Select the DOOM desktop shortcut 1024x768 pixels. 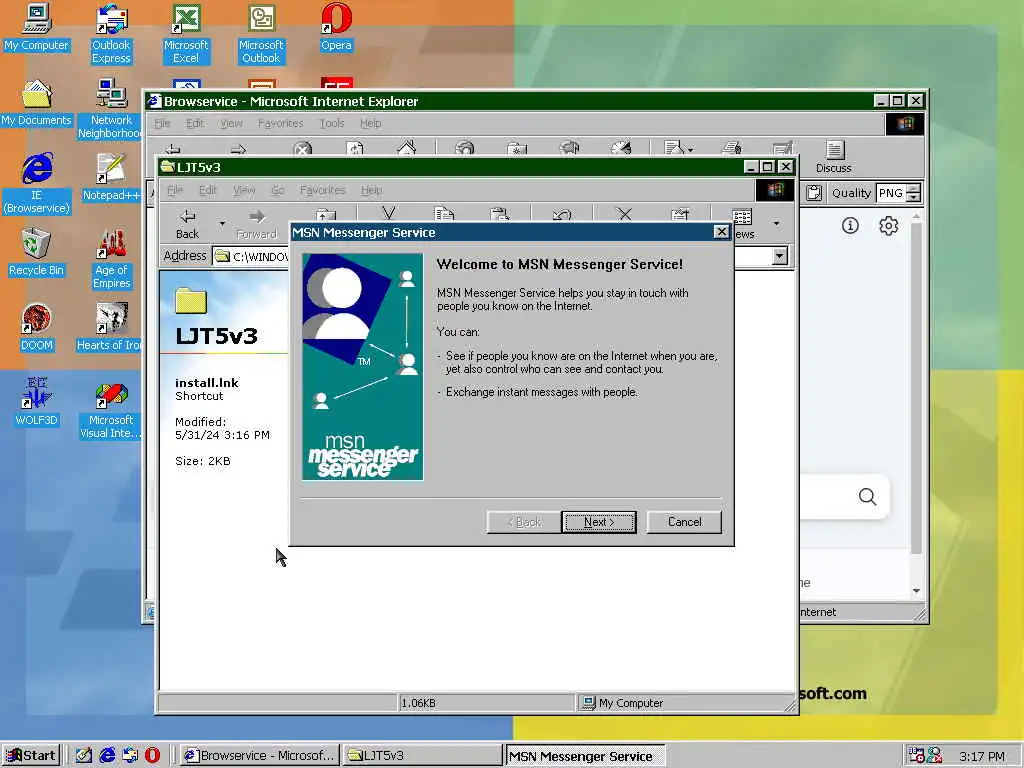tap(37, 328)
